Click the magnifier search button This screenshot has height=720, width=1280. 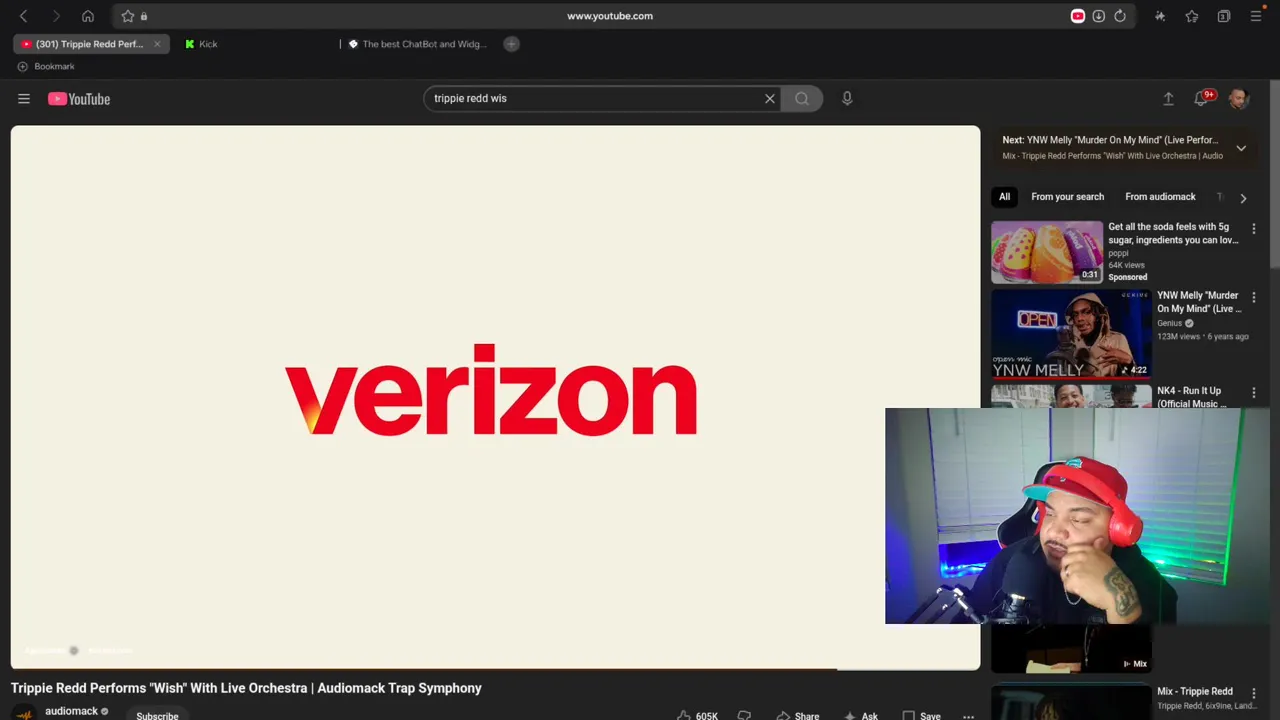pyautogui.click(x=802, y=98)
